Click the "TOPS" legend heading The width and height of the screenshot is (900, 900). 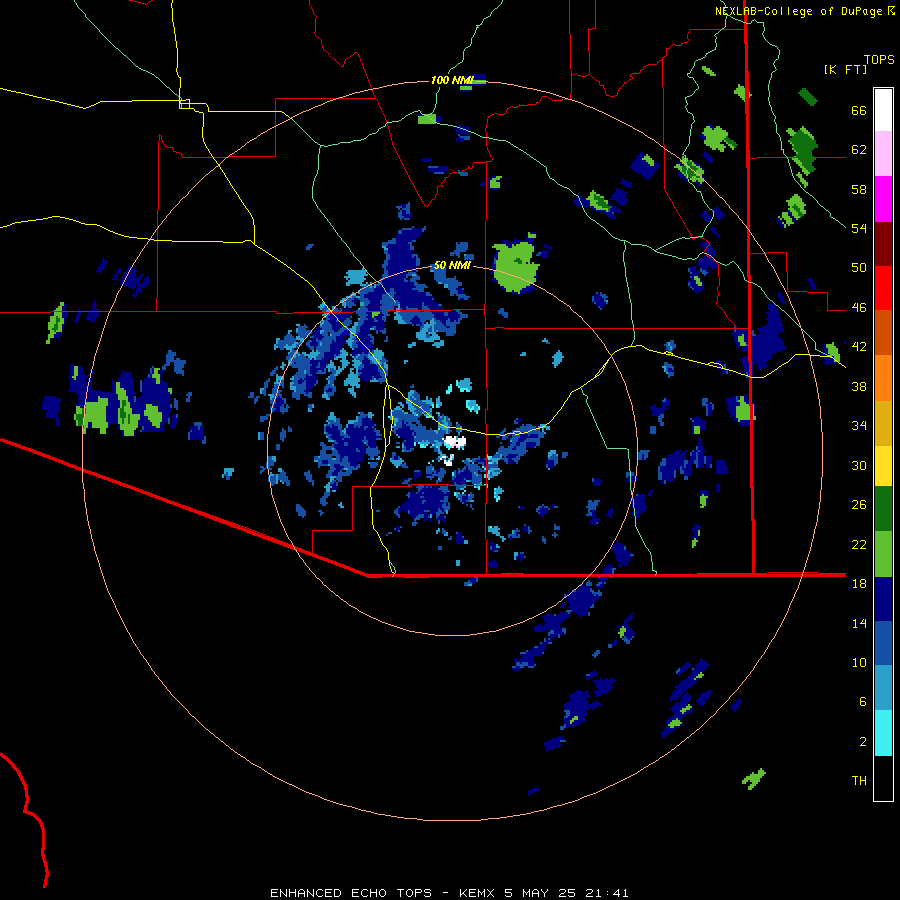(x=879, y=60)
